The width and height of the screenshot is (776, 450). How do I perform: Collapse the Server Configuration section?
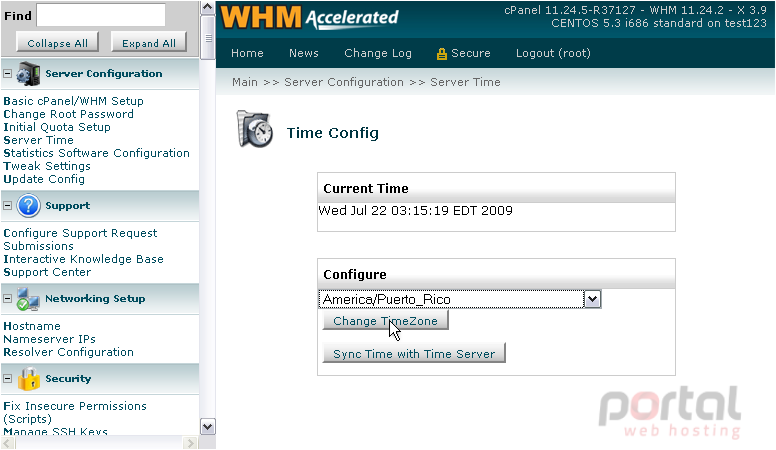coord(7,73)
